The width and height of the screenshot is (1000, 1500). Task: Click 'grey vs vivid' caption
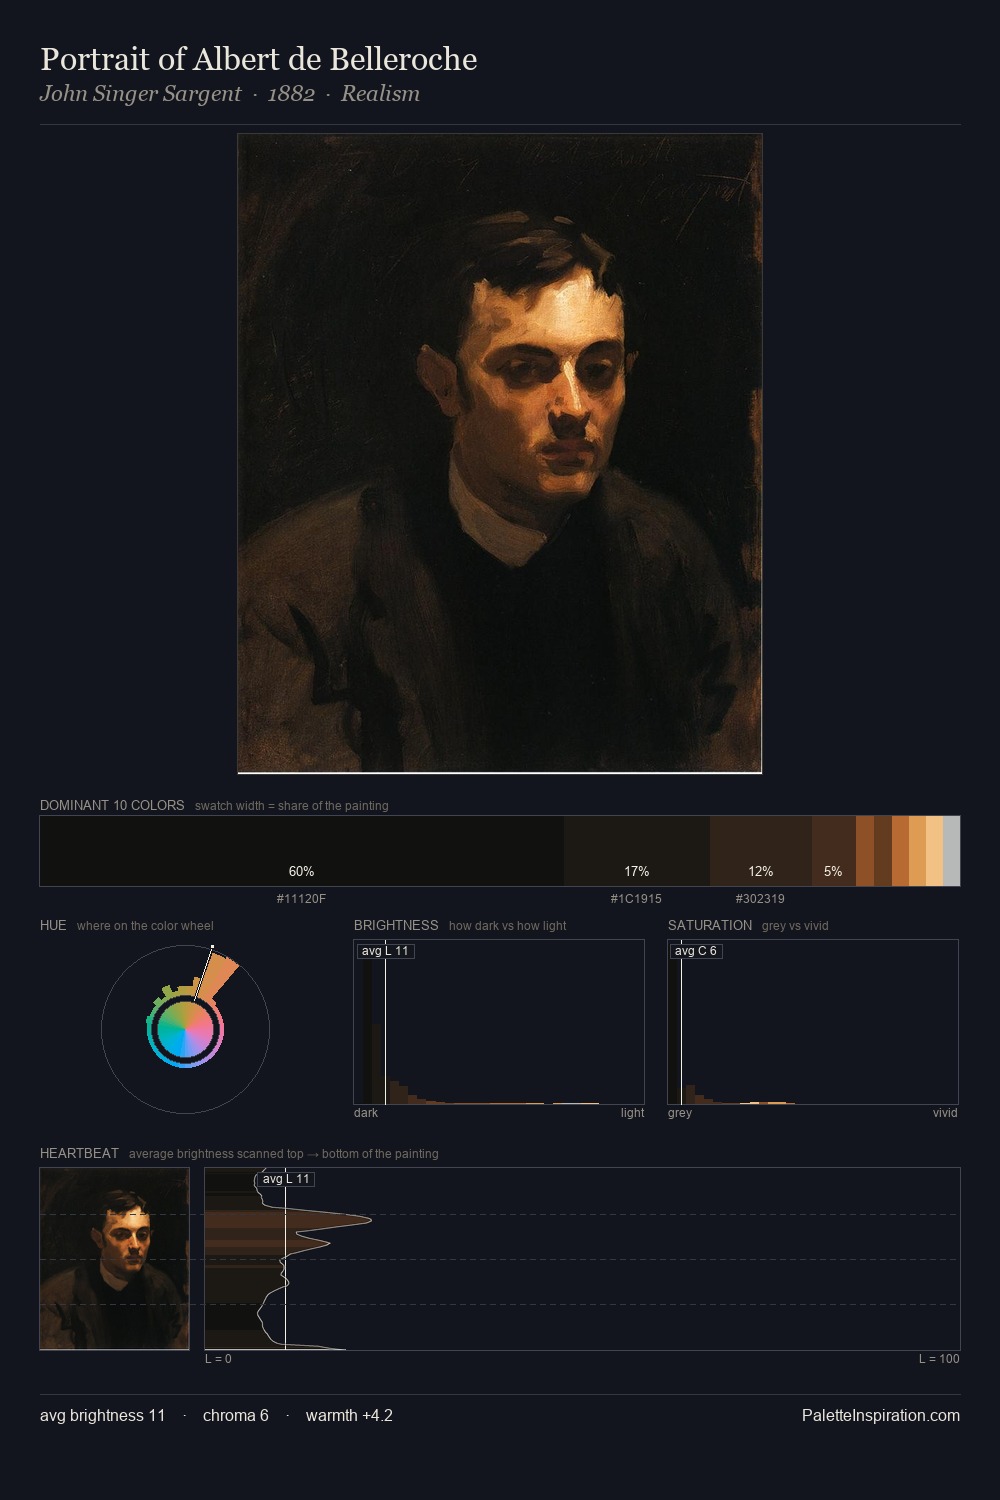[x=795, y=926]
